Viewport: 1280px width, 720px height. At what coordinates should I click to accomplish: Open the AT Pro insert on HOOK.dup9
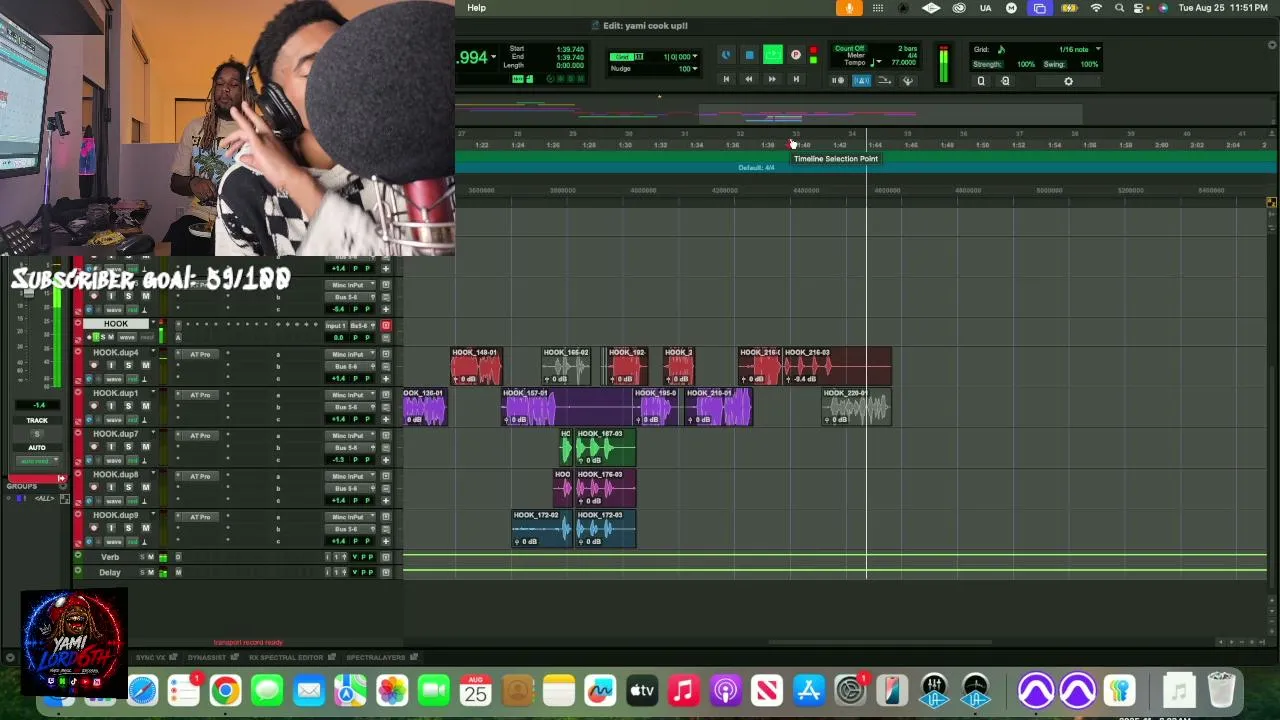click(201, 517)
